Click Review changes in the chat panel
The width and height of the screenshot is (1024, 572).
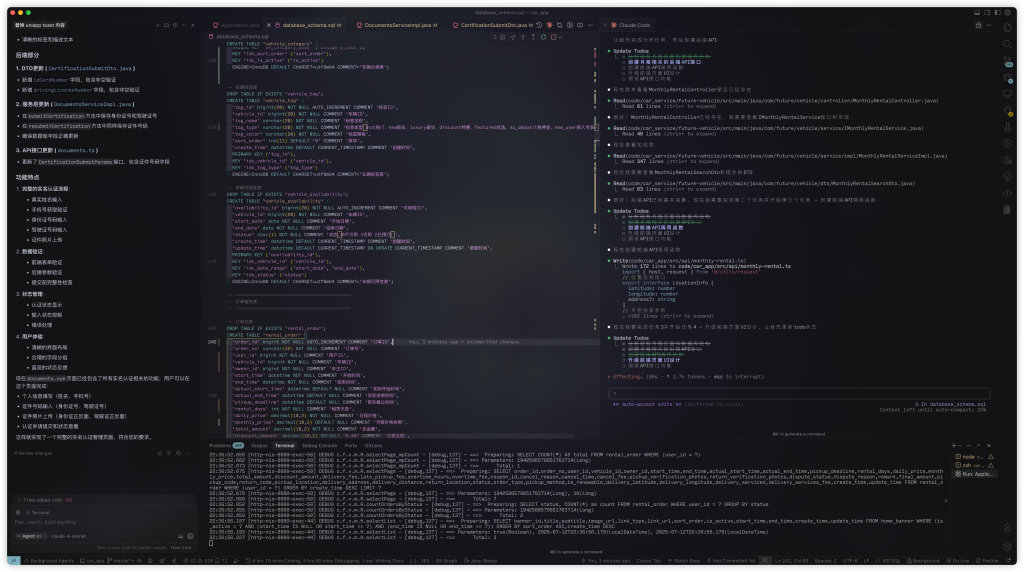click(x=37, y=453)
